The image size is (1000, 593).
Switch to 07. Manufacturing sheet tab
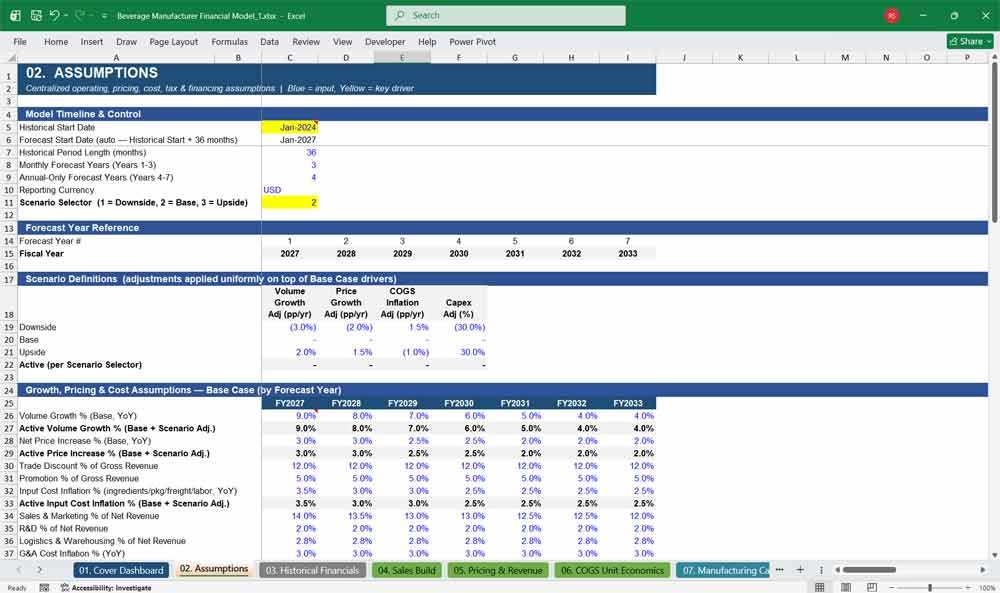(723, 570)
